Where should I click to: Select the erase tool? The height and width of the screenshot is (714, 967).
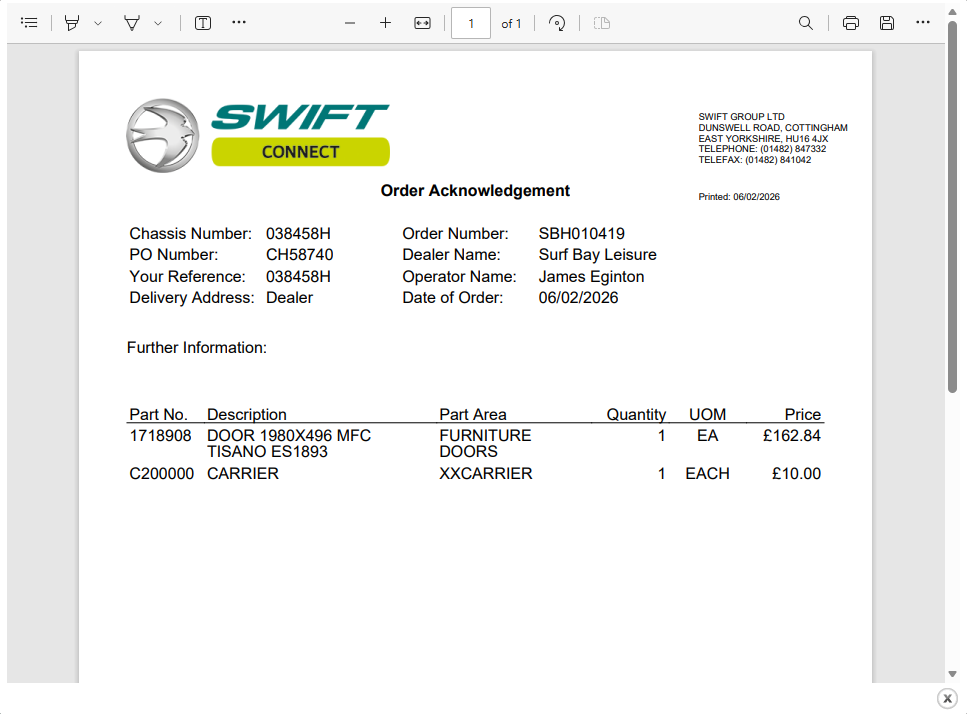point(131,23)
